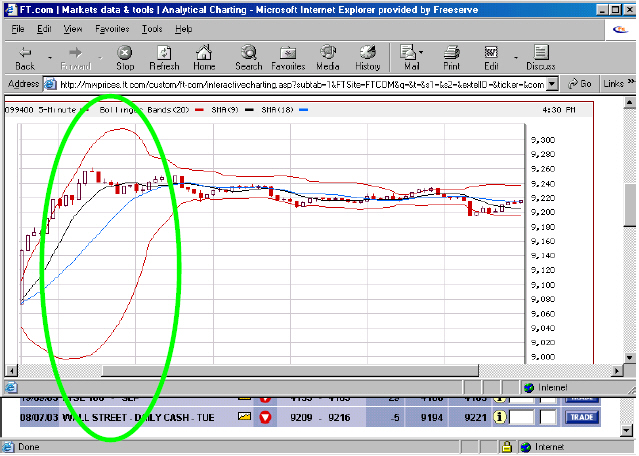This screenshot has width=639, height=456.
Task: Open the File menu
Action: click(18, 29)
